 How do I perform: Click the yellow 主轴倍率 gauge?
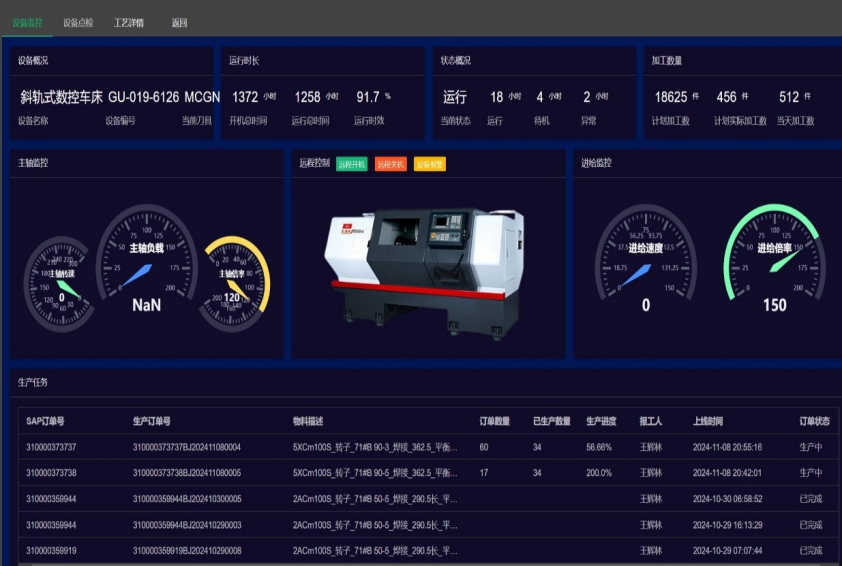(233, 284)
